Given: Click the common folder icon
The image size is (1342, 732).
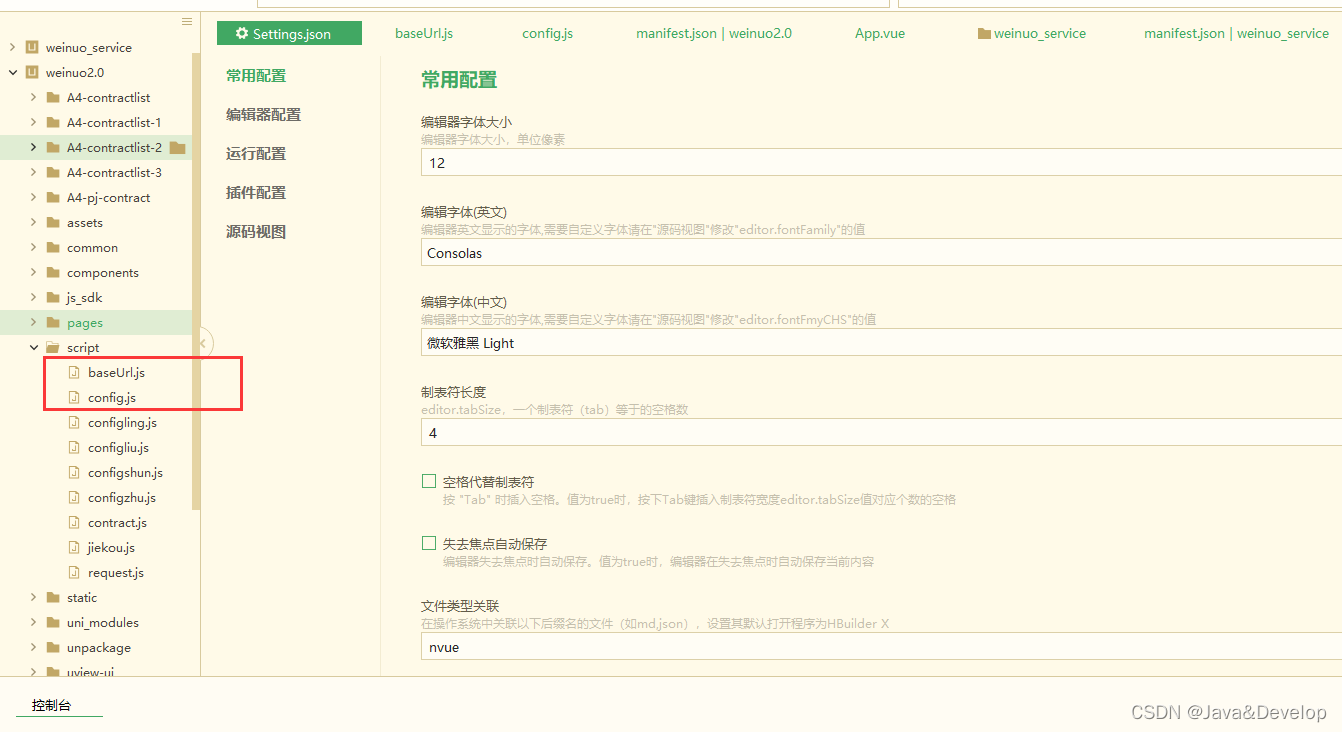Looking at the screenshot, I should [53, 247].
